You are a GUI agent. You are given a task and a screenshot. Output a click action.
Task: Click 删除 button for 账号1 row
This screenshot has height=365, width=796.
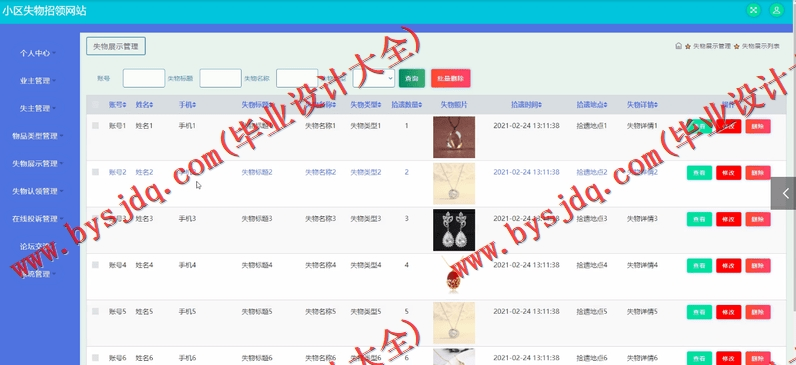click(x=758, y=126)
